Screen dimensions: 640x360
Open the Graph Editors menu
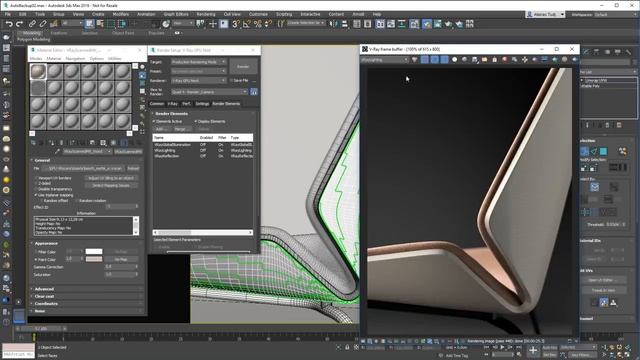pyautogui.click(x=176, y=14)
